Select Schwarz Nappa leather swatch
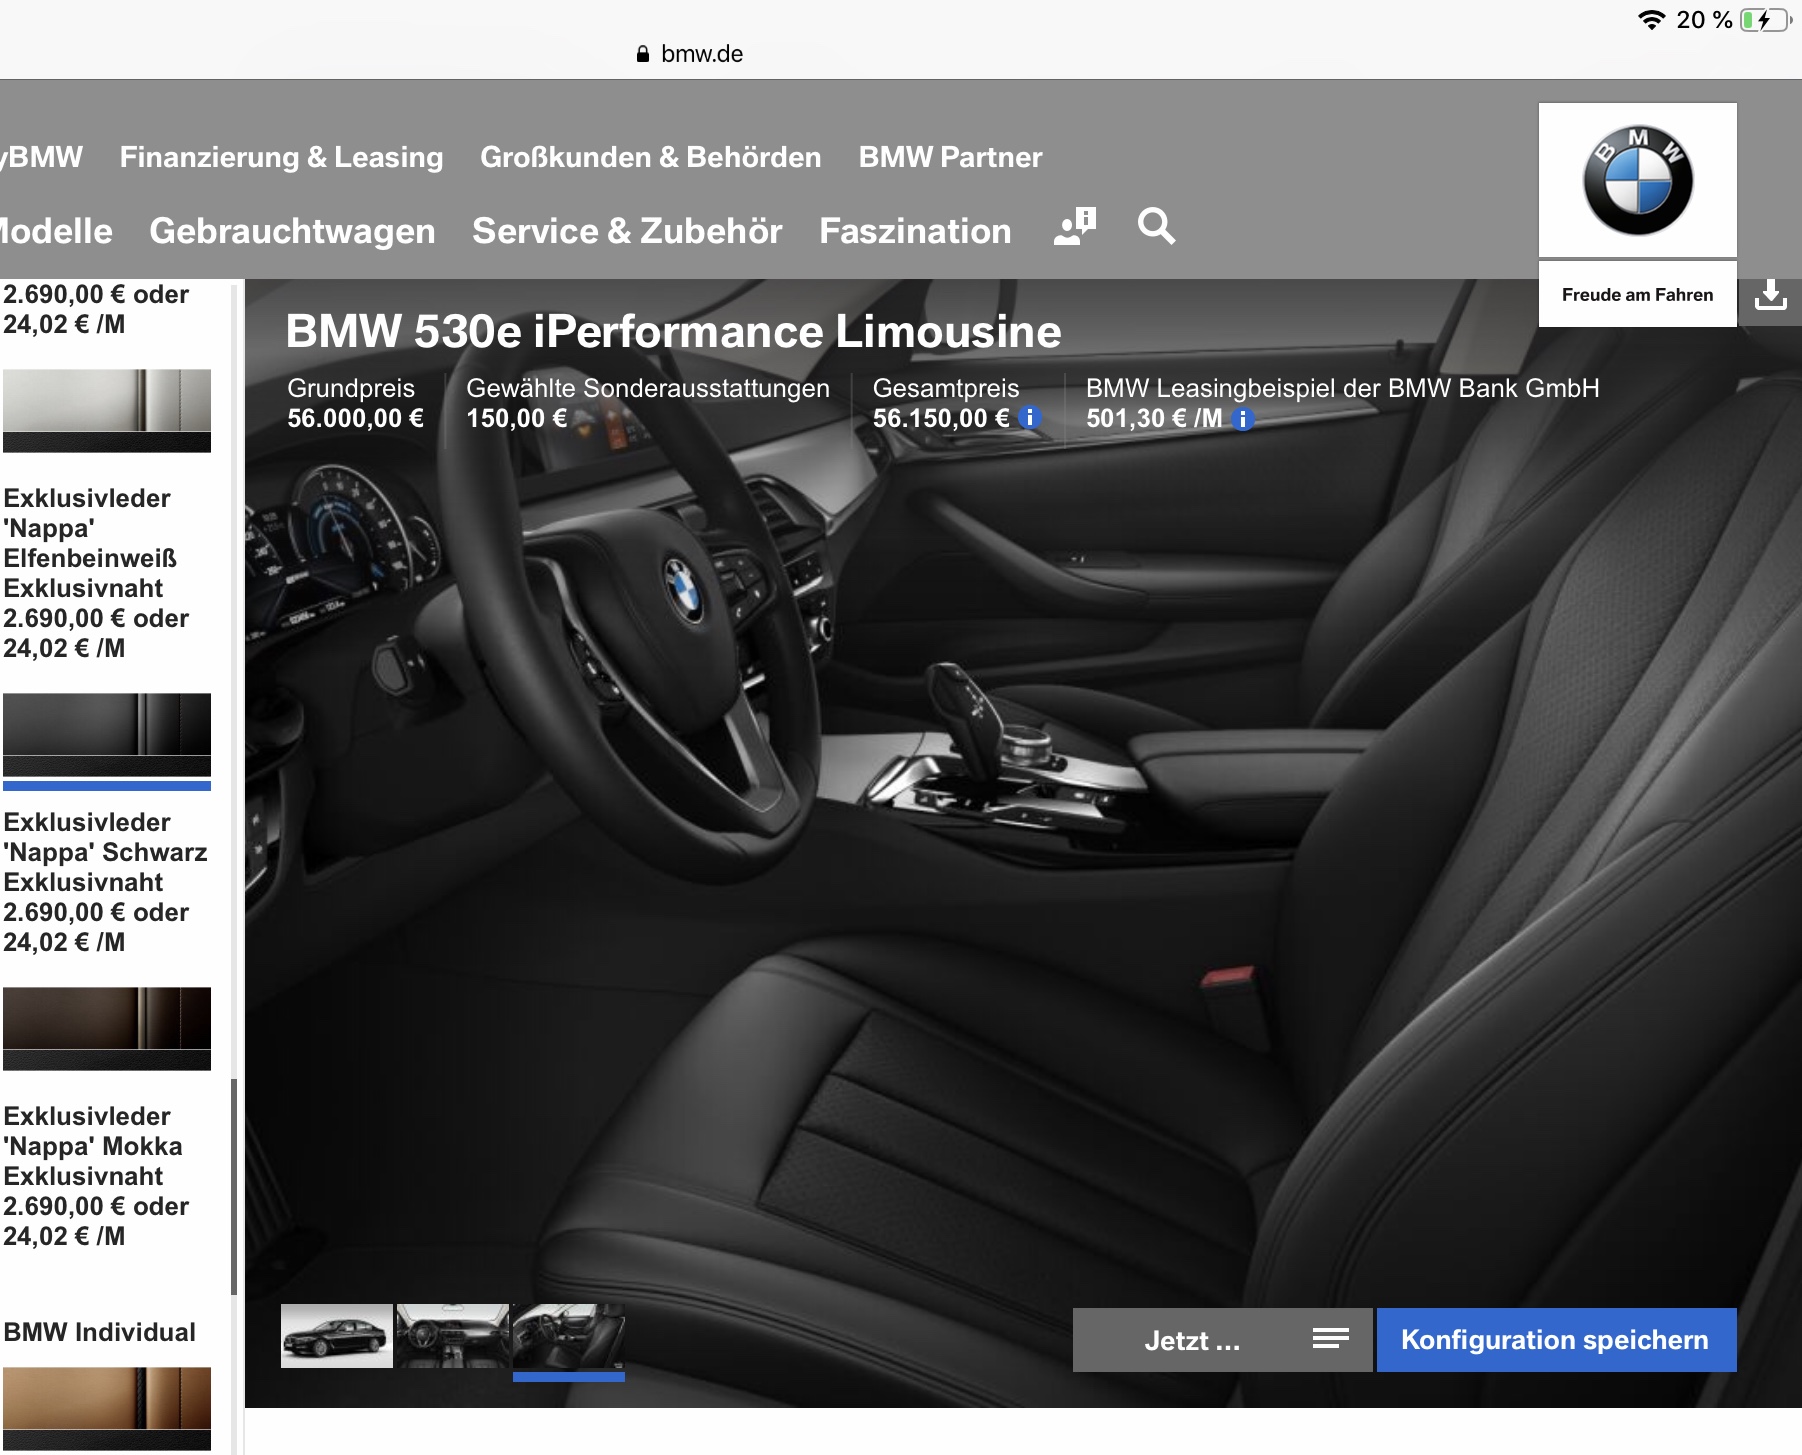 pyautogui.click(x=107, y=735)
